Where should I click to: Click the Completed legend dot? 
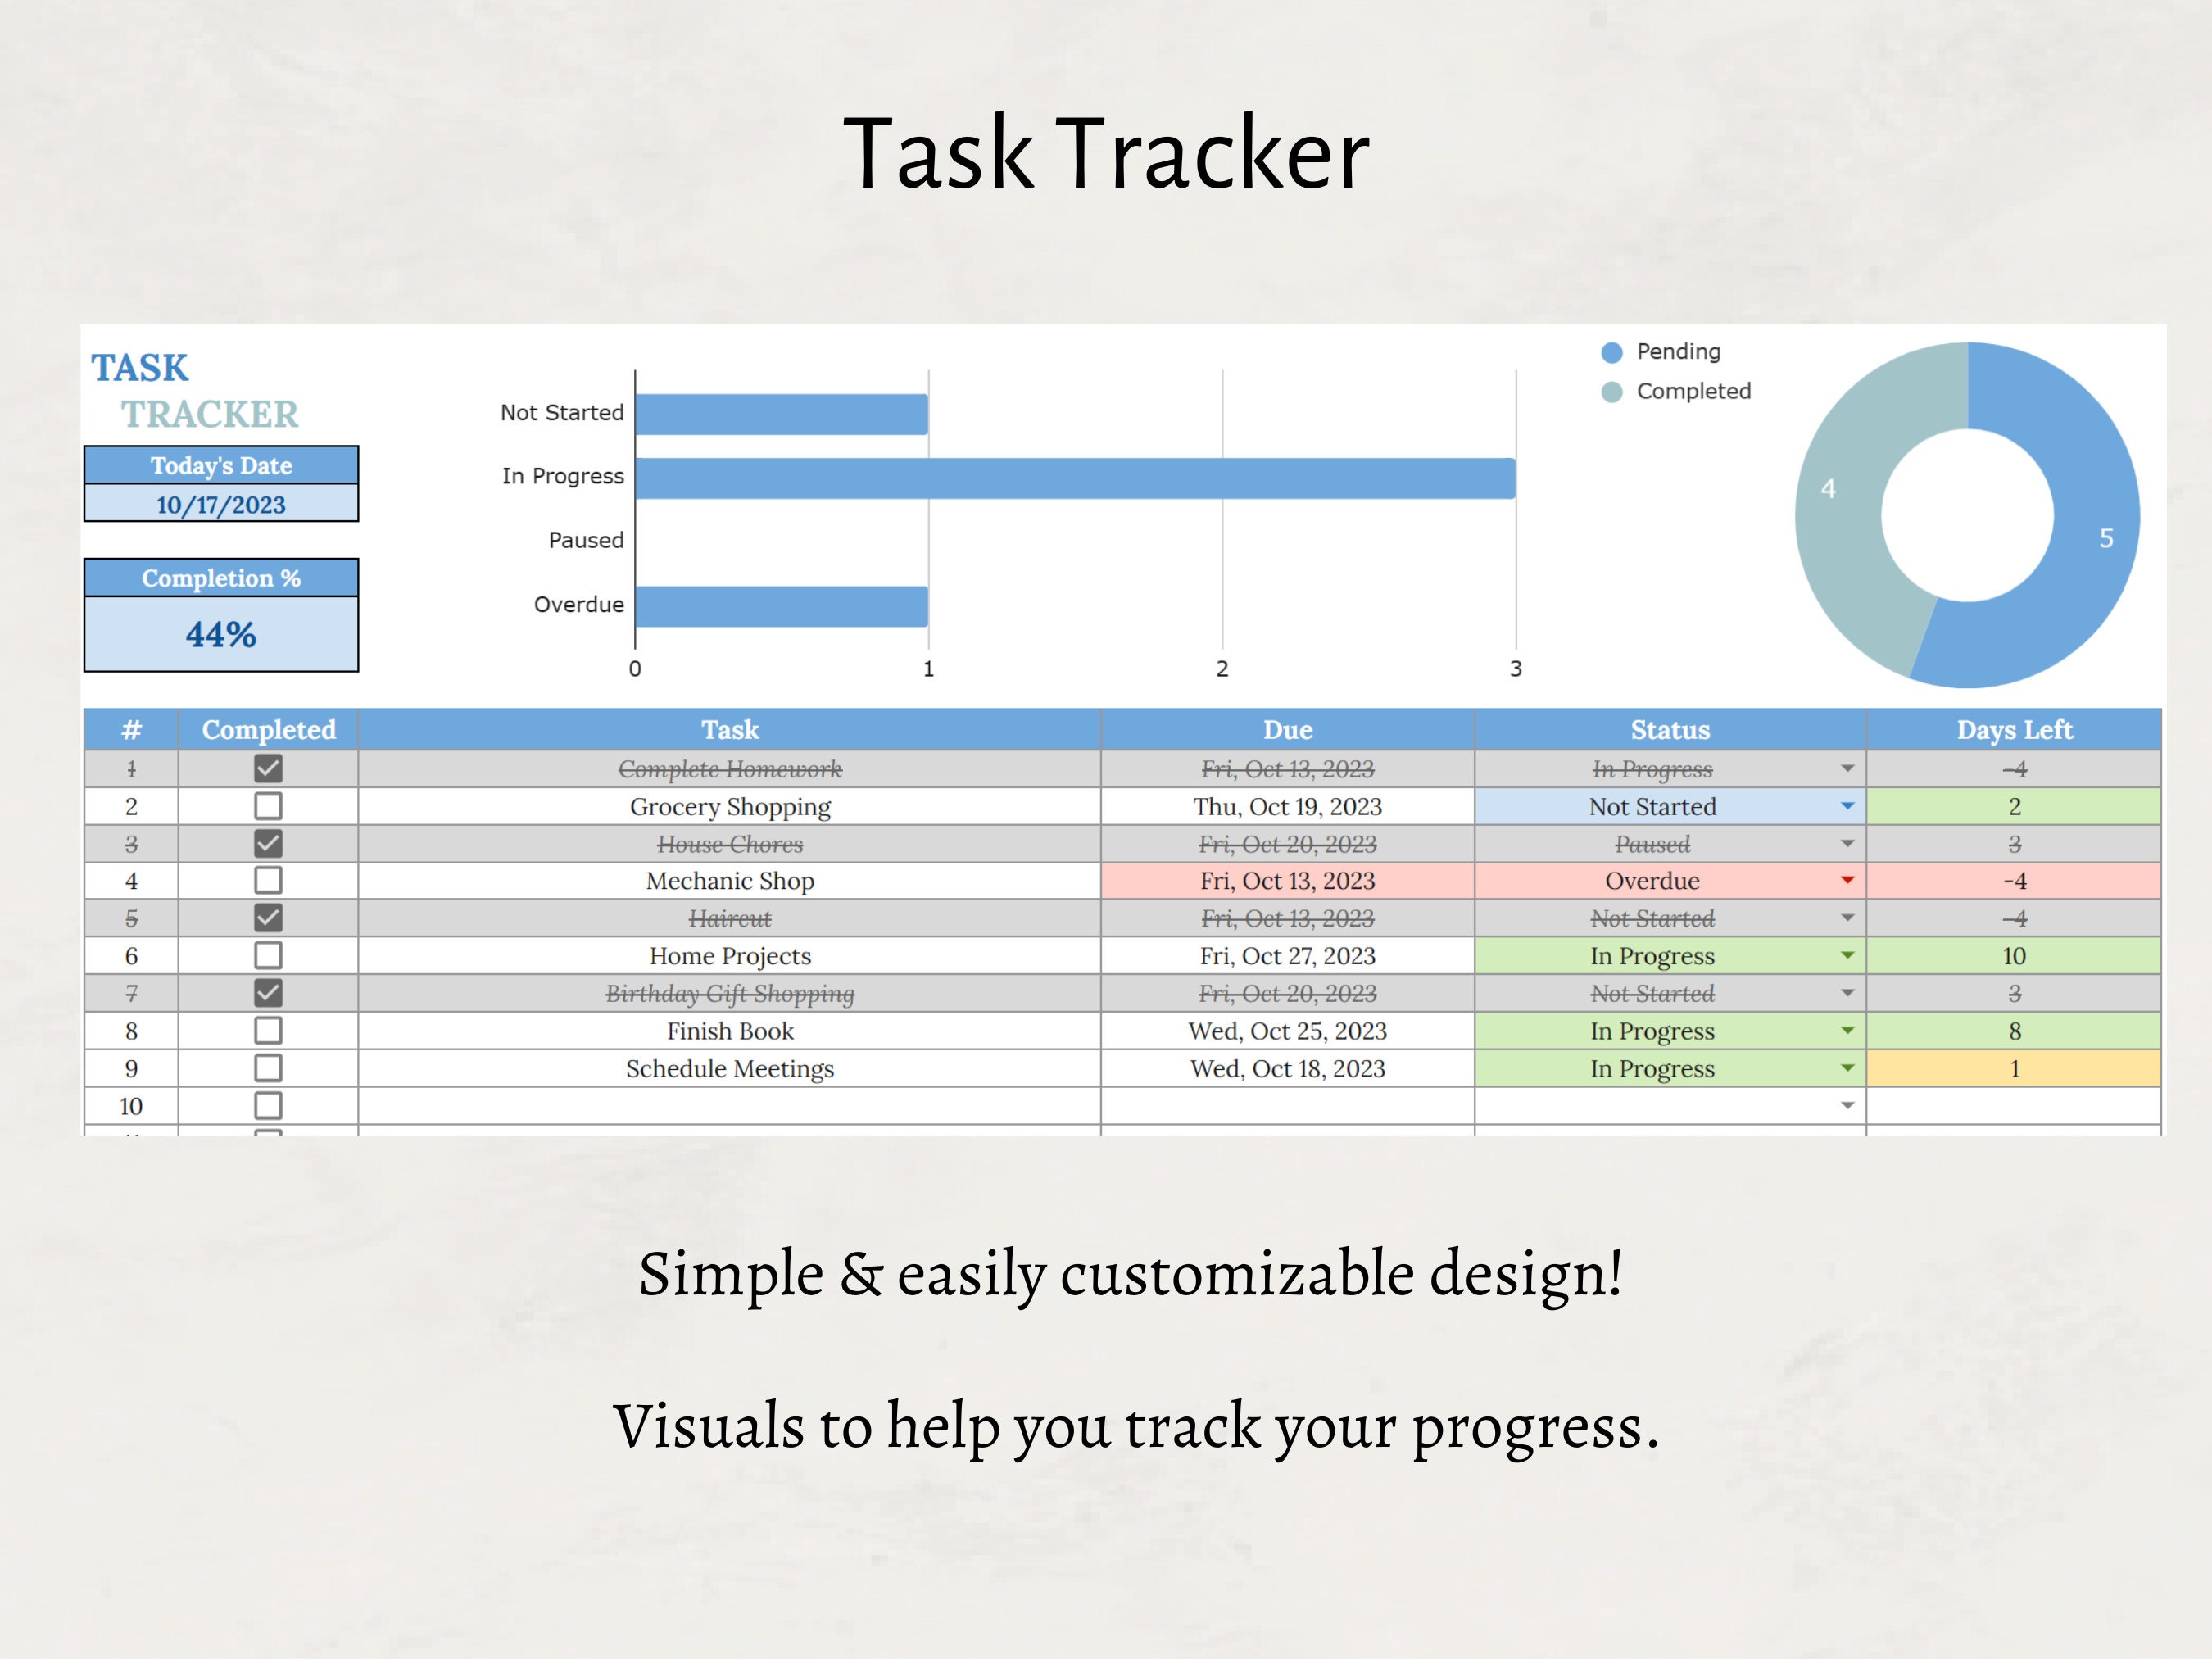point(1613,391)
